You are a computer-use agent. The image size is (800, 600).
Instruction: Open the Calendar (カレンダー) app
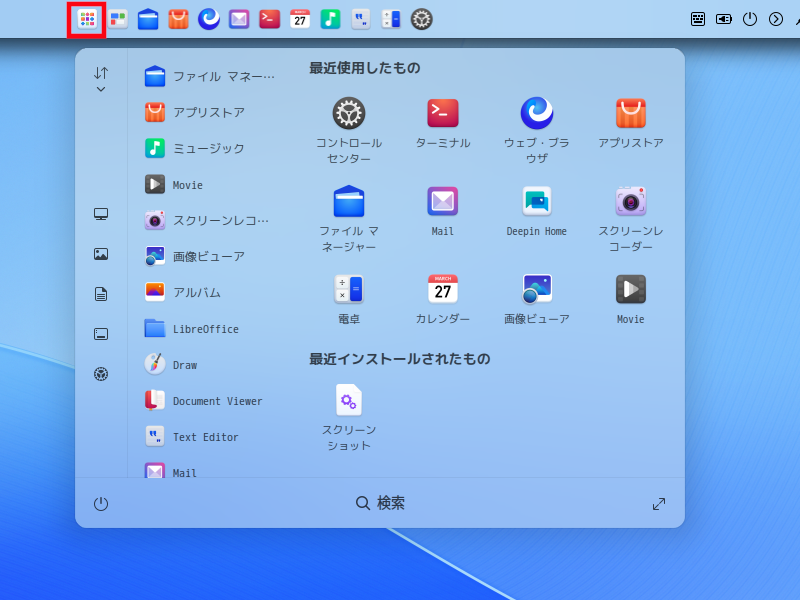tap(442, 290)
